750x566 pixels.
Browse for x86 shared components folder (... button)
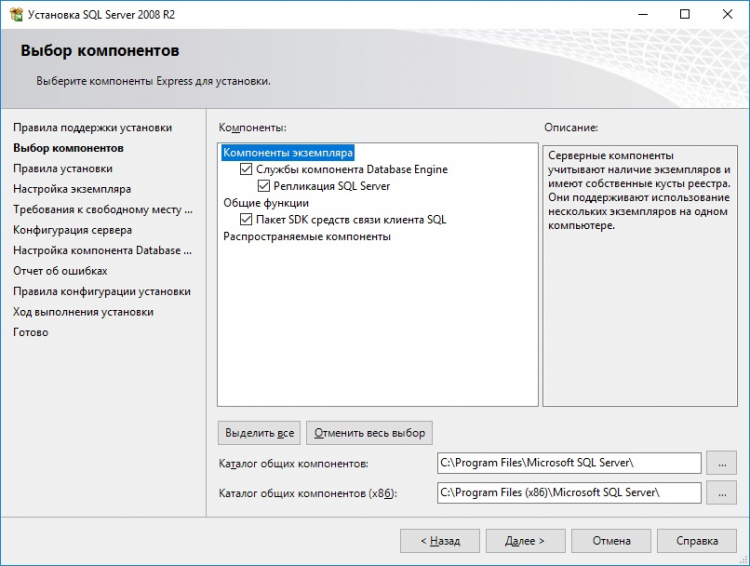[x=722, y=493]
